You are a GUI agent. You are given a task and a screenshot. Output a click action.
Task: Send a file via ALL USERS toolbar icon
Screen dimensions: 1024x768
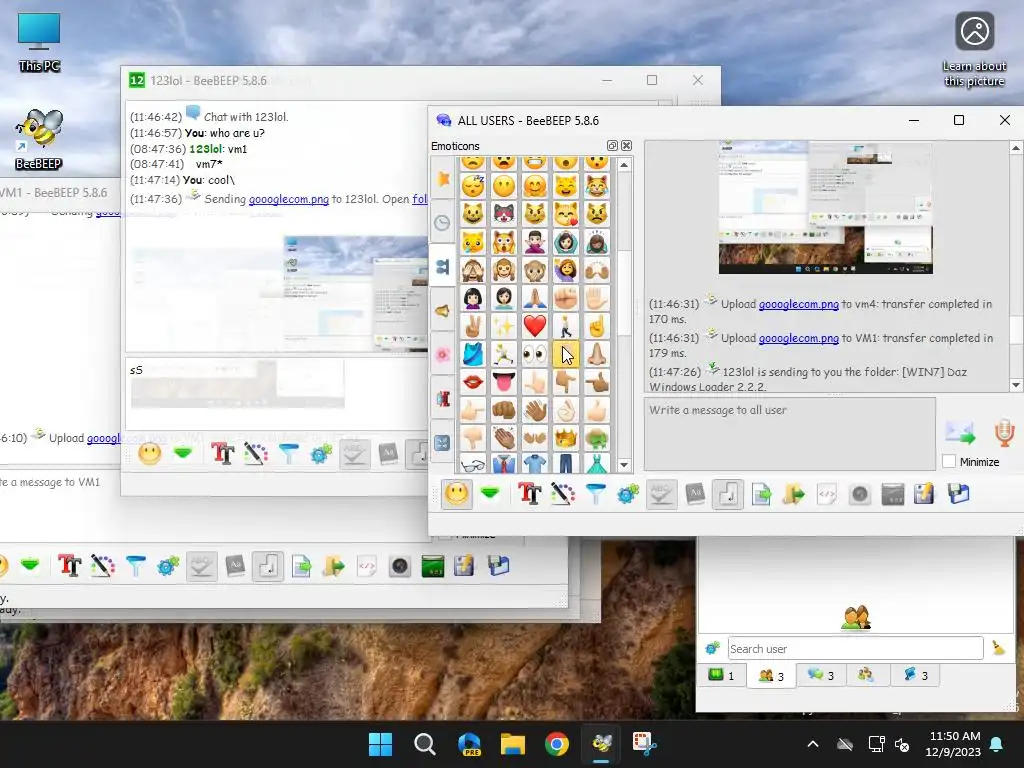click(761, 494)
